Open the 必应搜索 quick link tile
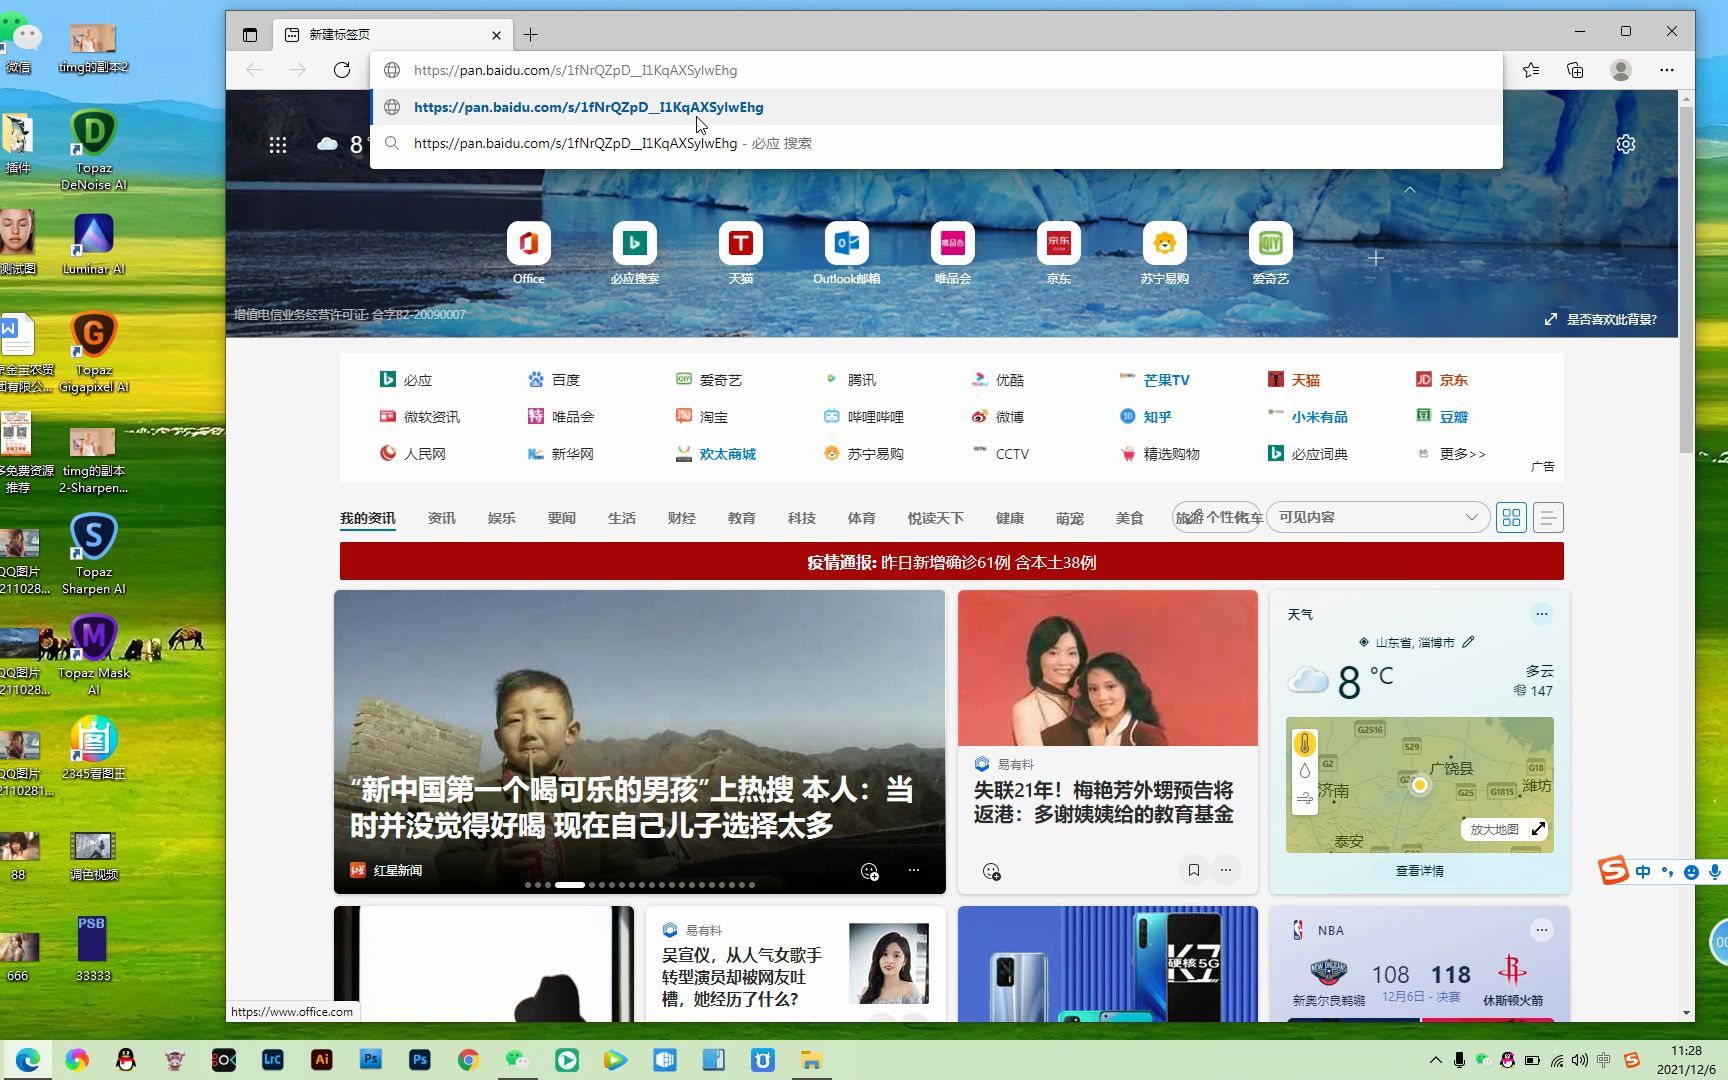The width and height of the screenshot is (1728, 1080). click(x=635, y=254)
